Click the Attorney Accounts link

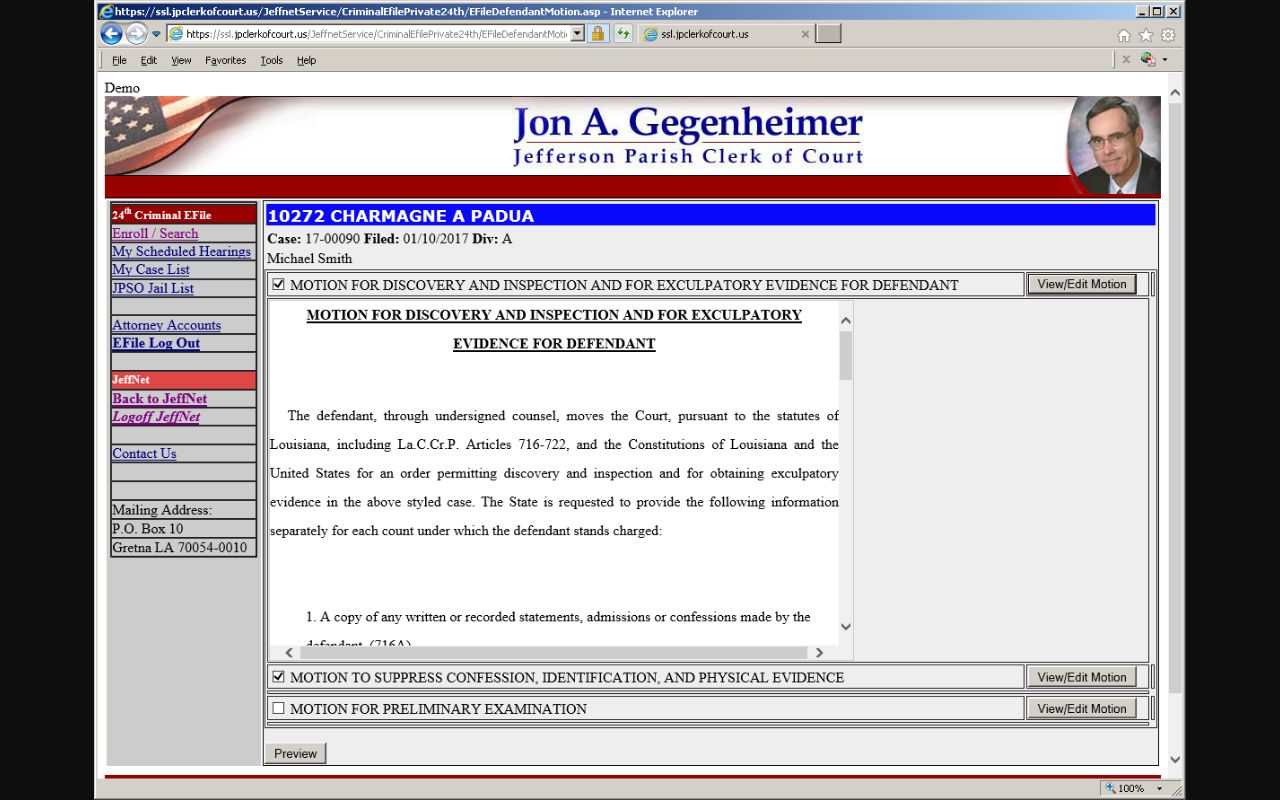coord(166,325)
